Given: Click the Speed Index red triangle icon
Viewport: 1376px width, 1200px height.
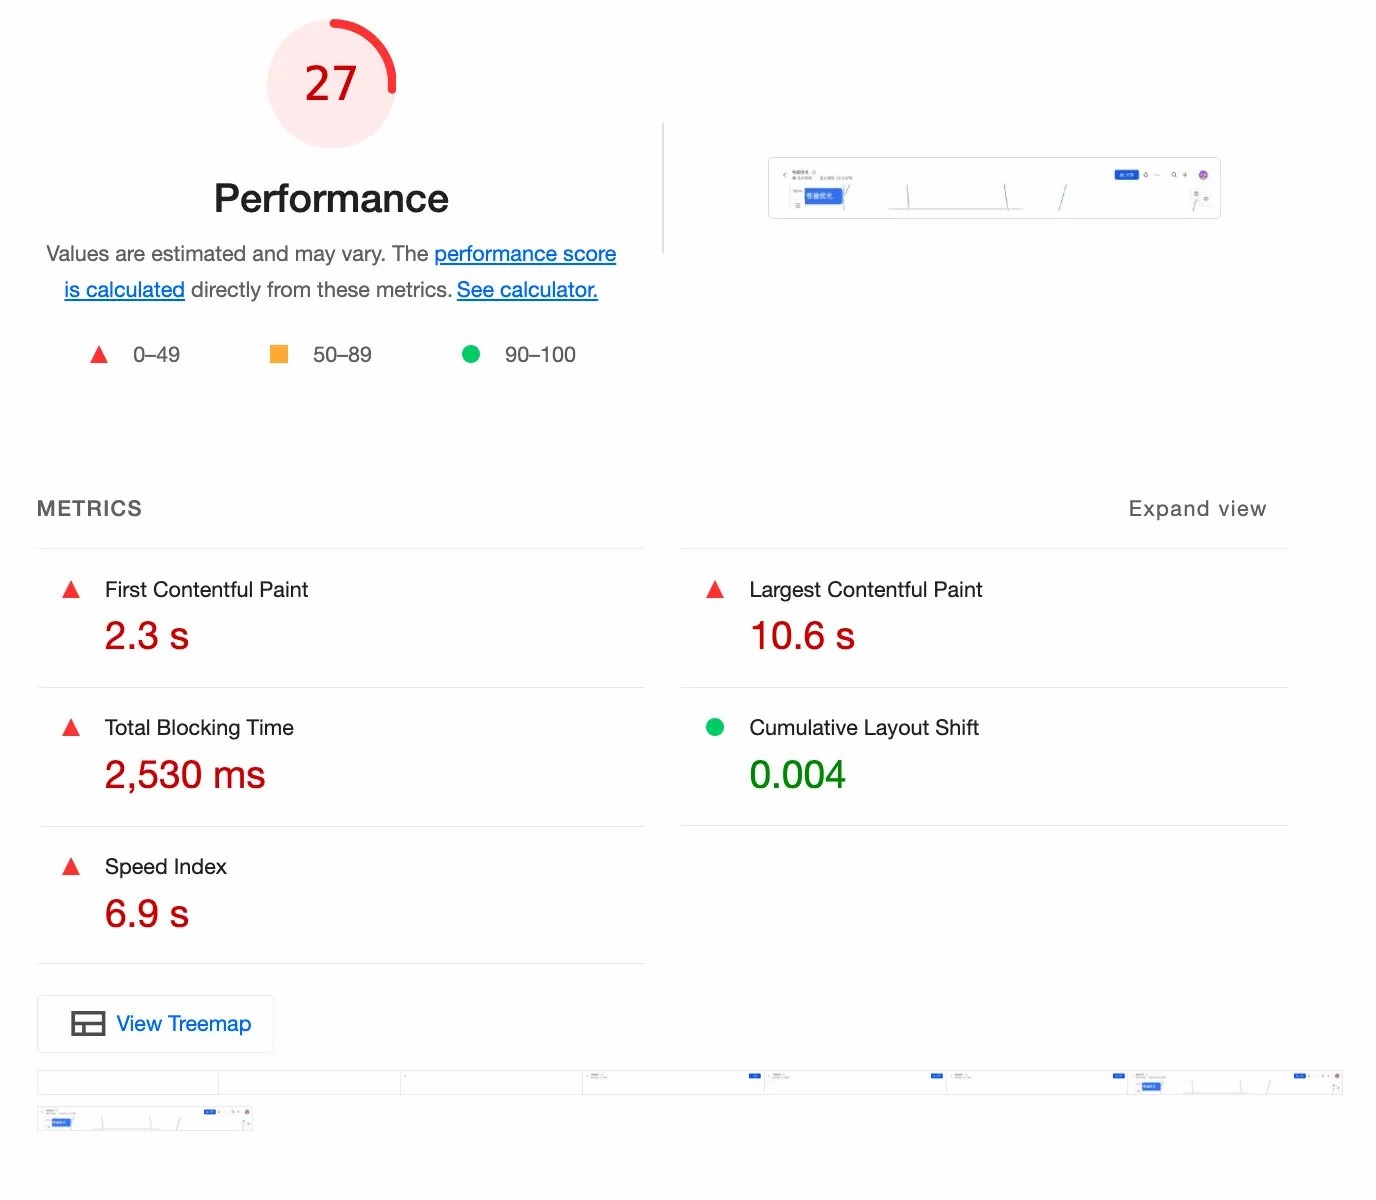Looking at the screenshot, I should [x=71, y=867].
